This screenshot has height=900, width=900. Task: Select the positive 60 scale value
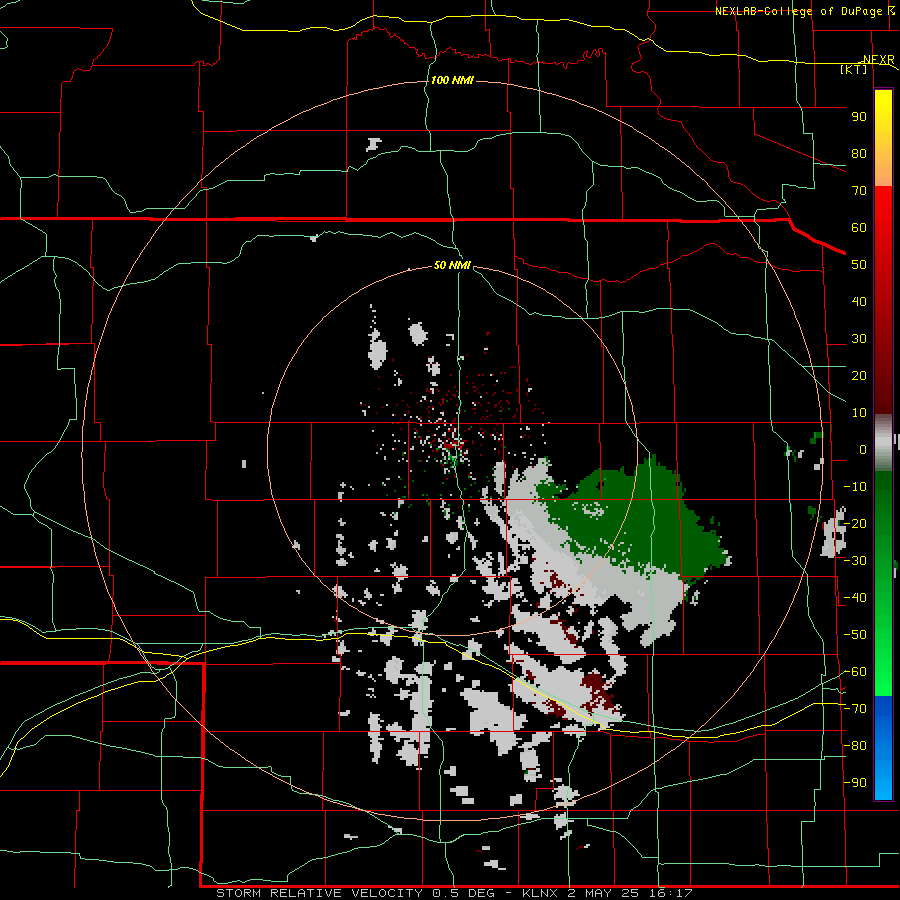click(x=859, y=227)
